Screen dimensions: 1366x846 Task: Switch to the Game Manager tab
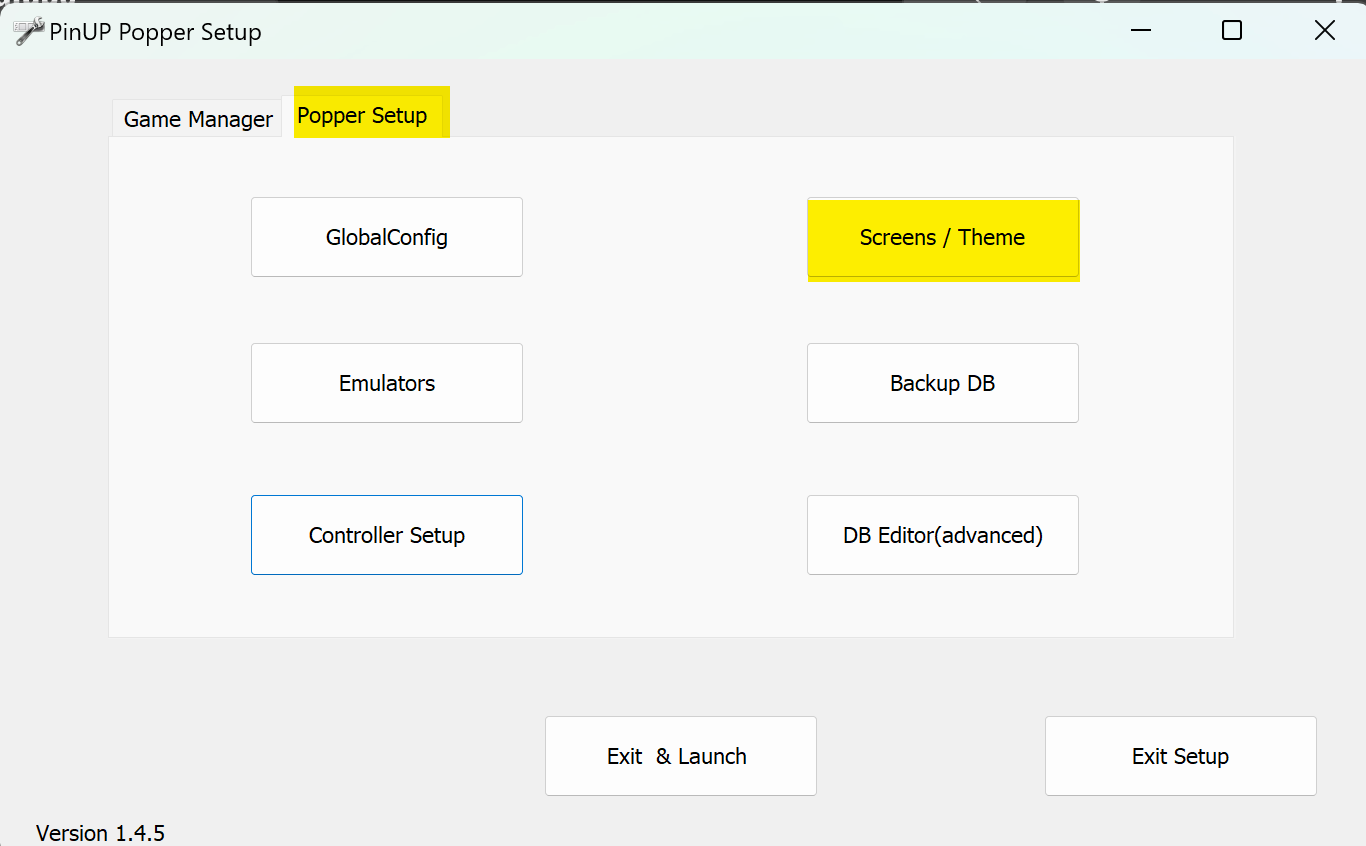click(198, 119)
